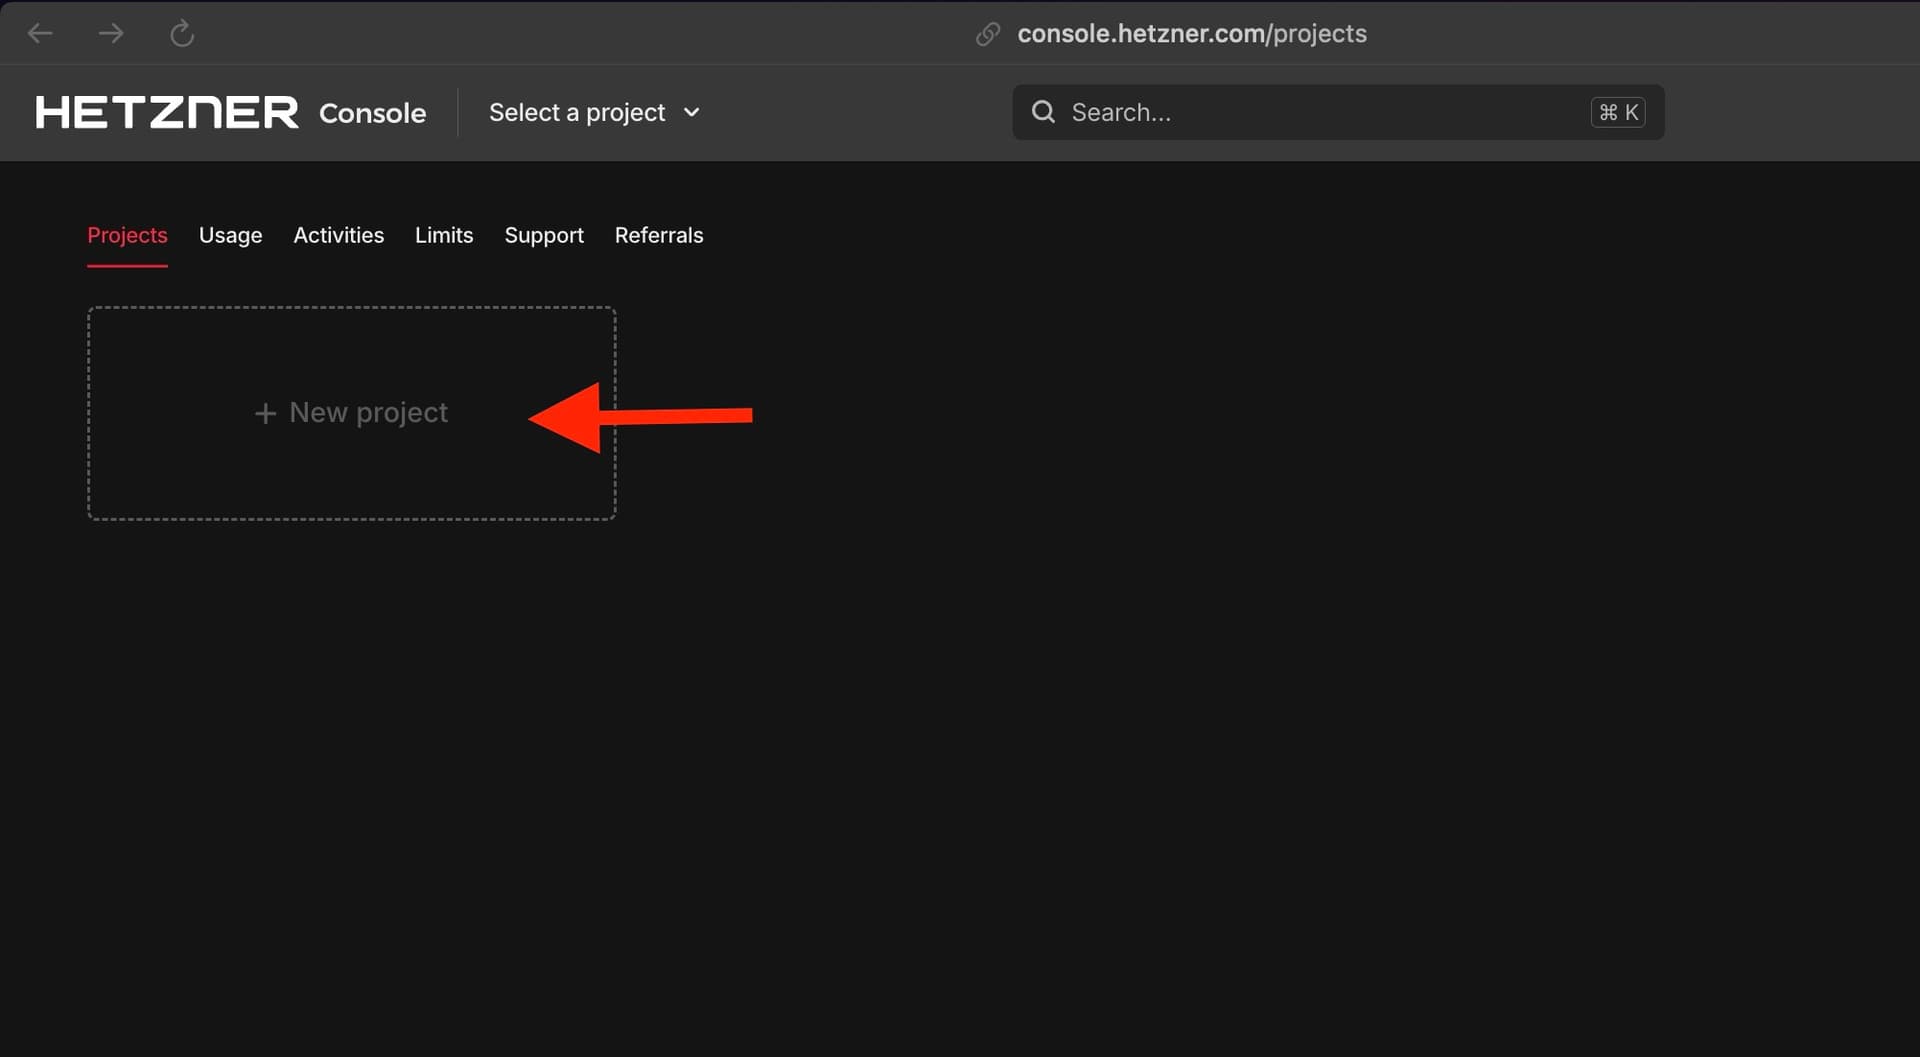Click the link icon in the address bar

(x=988, y=33)
